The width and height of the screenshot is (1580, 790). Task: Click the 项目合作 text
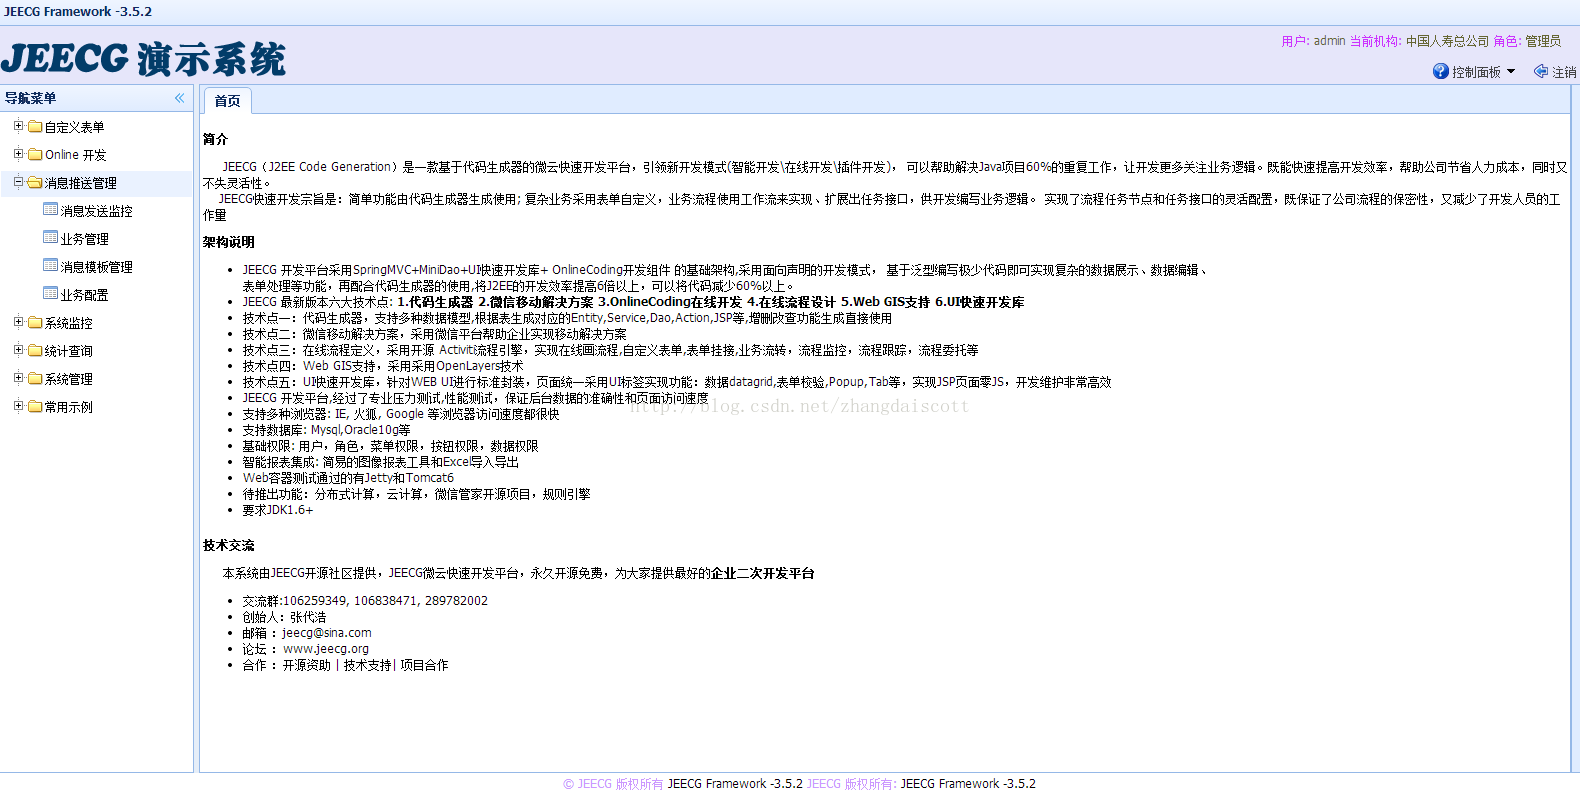[424, 665]
